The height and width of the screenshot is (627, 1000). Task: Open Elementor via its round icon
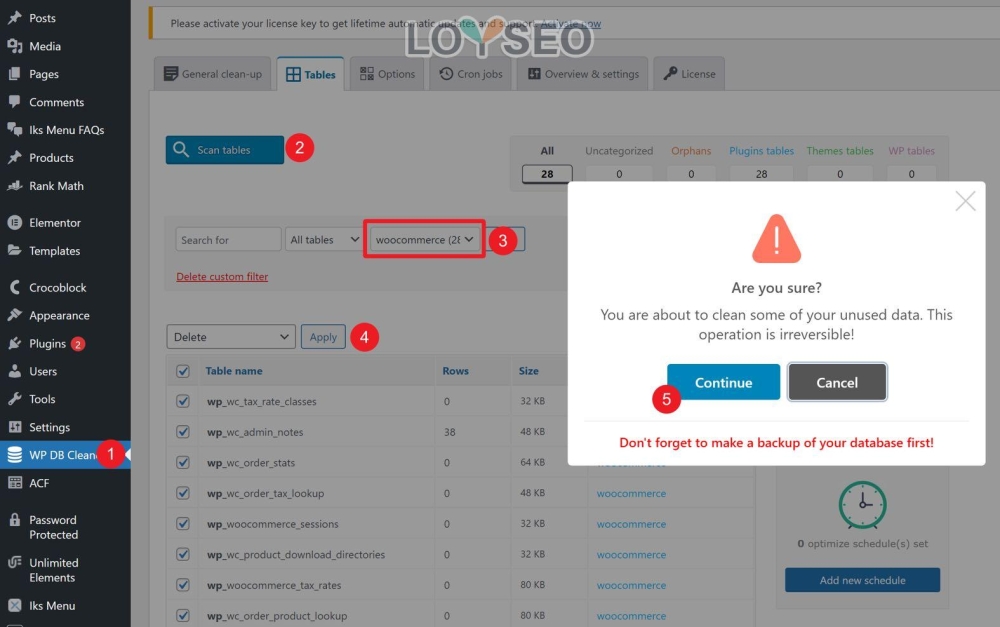pos(15,223)
